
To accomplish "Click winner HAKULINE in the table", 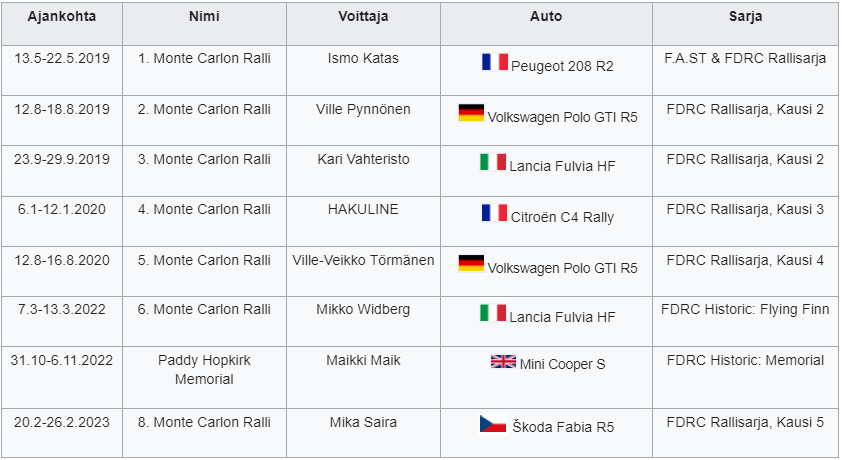I will coord(363,208).
